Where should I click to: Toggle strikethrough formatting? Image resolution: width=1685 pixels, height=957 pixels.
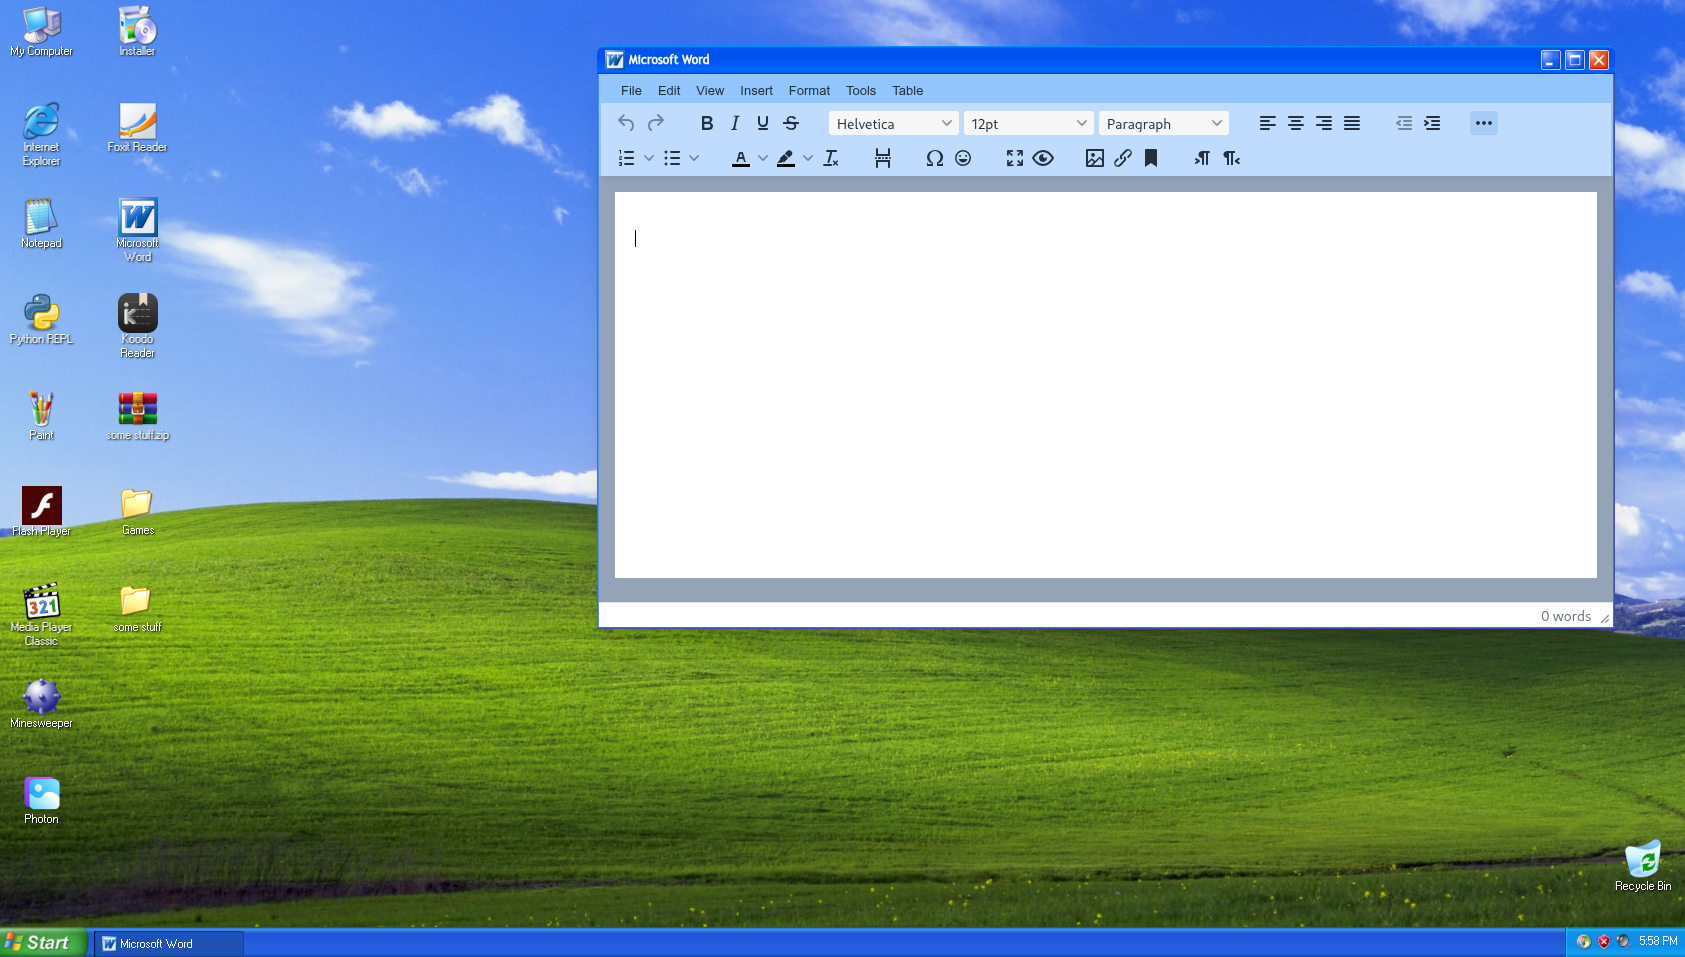791,123
